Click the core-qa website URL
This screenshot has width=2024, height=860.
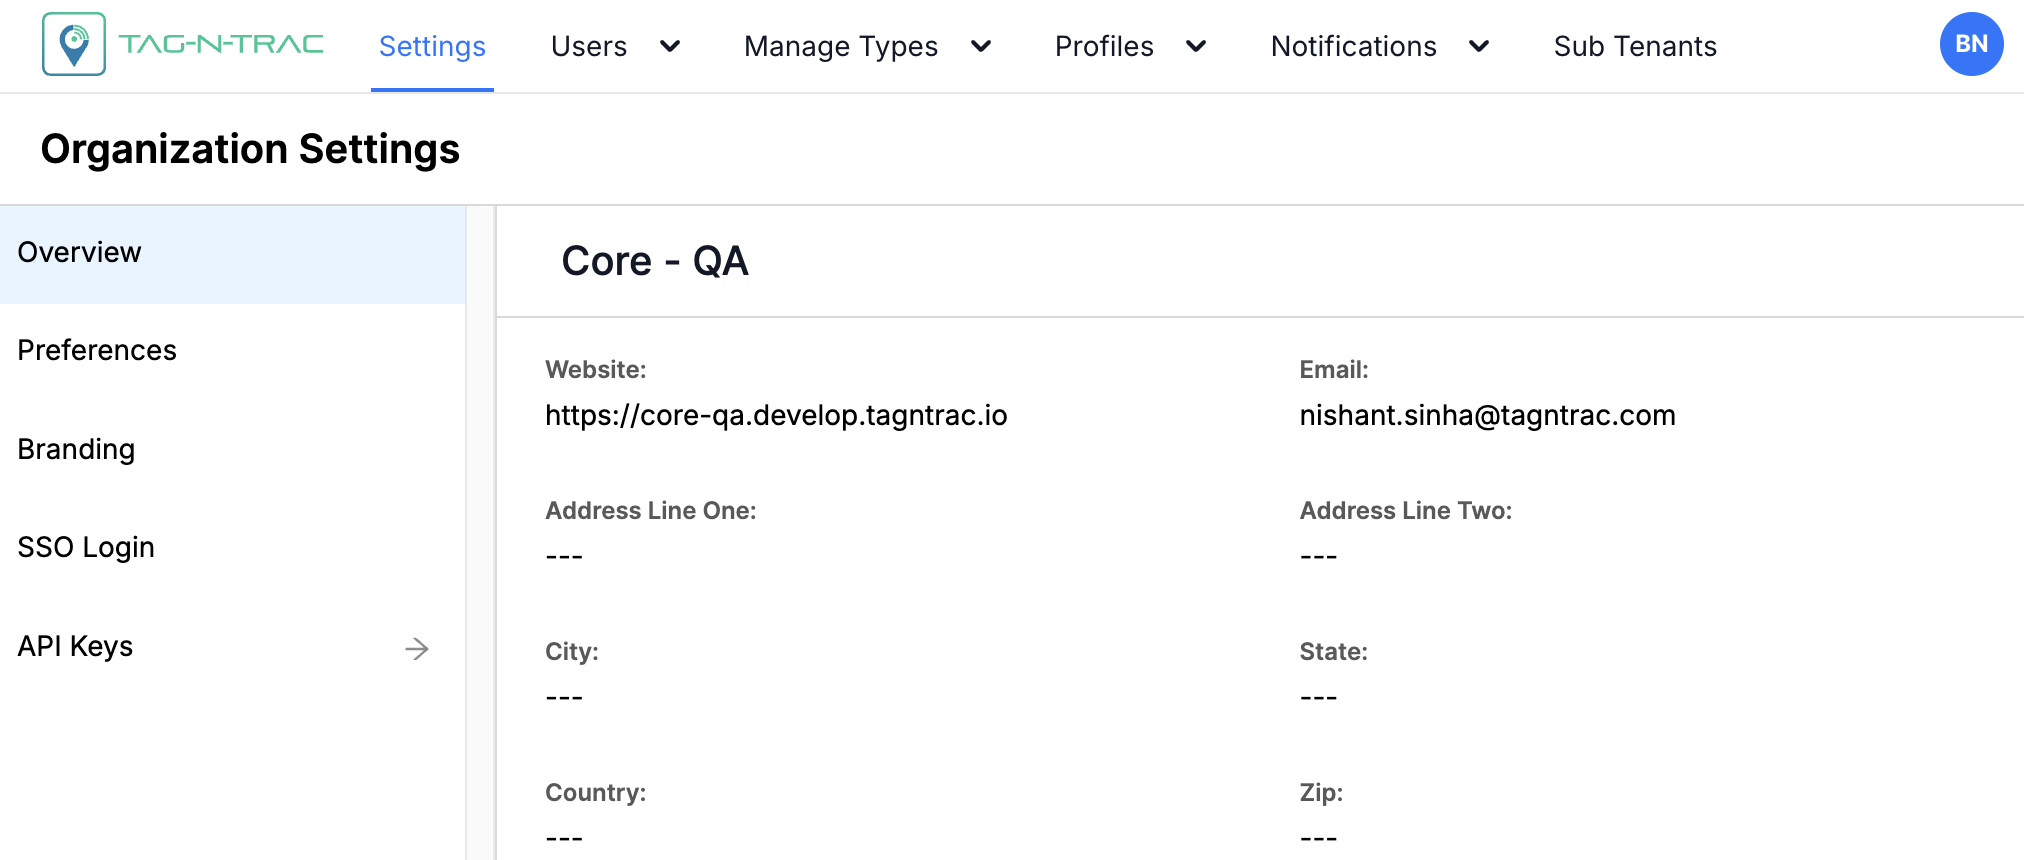pyautogui.click(x=776, y=415)
